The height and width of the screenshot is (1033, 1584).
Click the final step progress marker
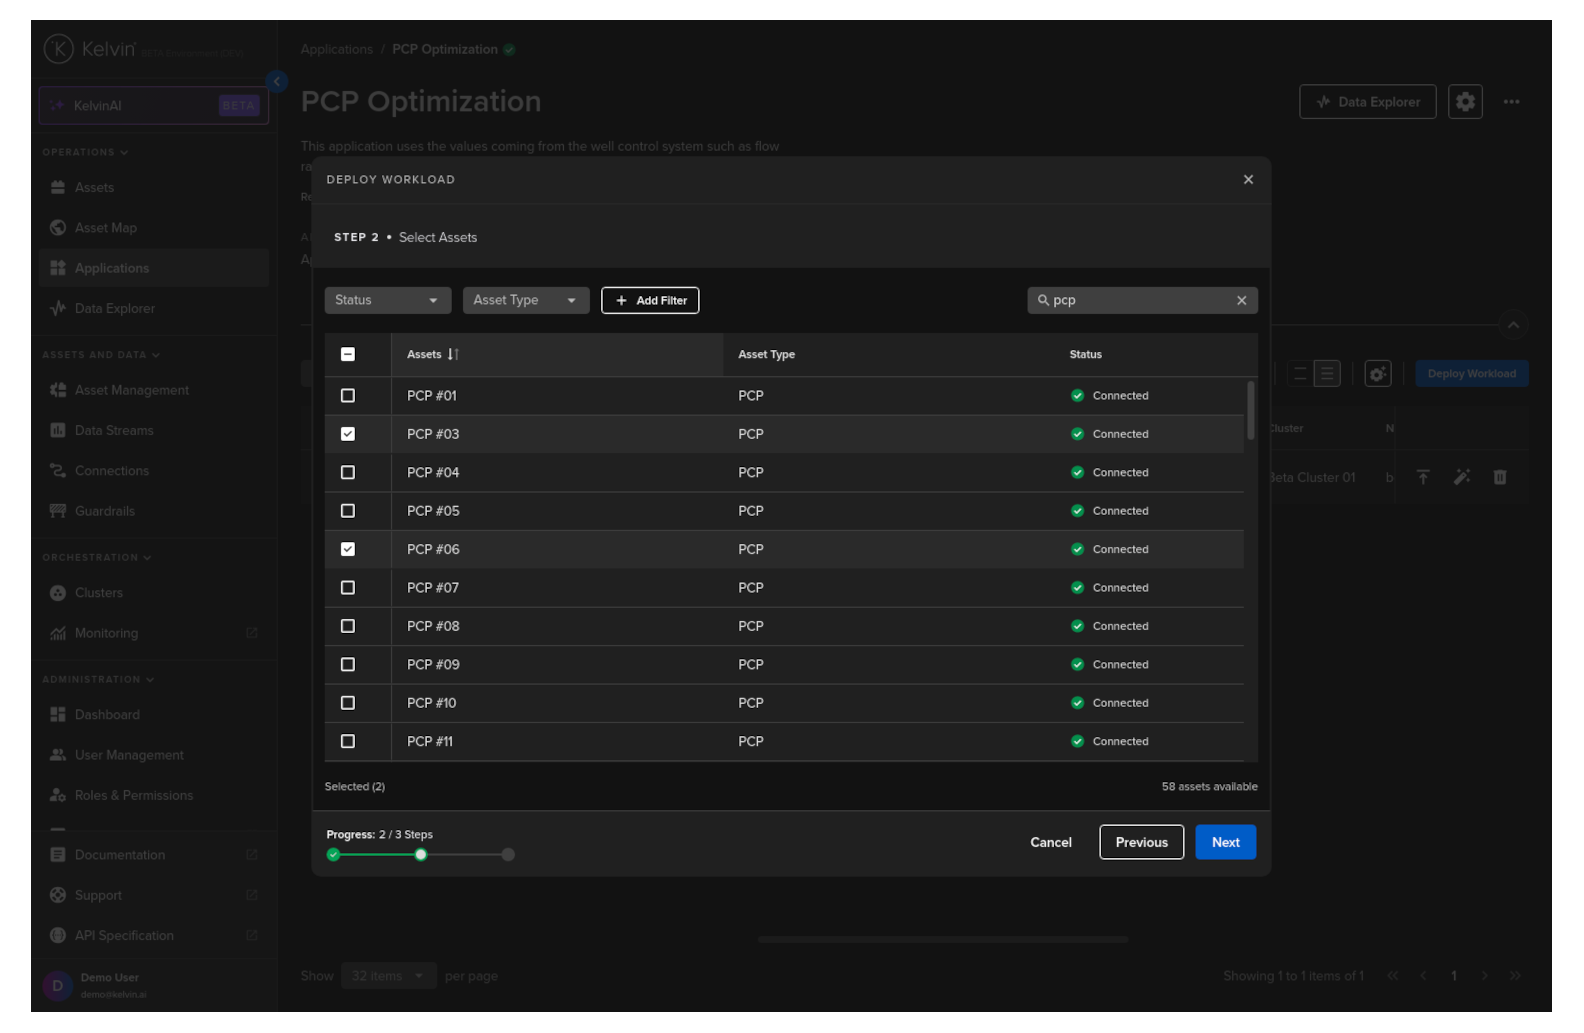(508, 855)
